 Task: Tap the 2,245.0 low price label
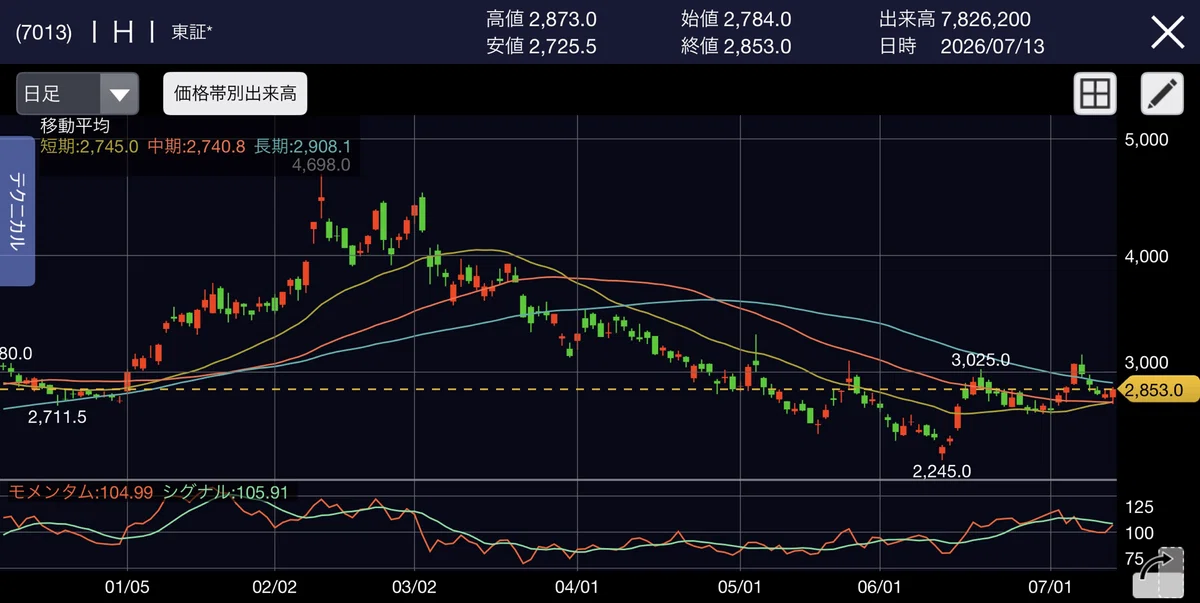click(x=941, y=470)
